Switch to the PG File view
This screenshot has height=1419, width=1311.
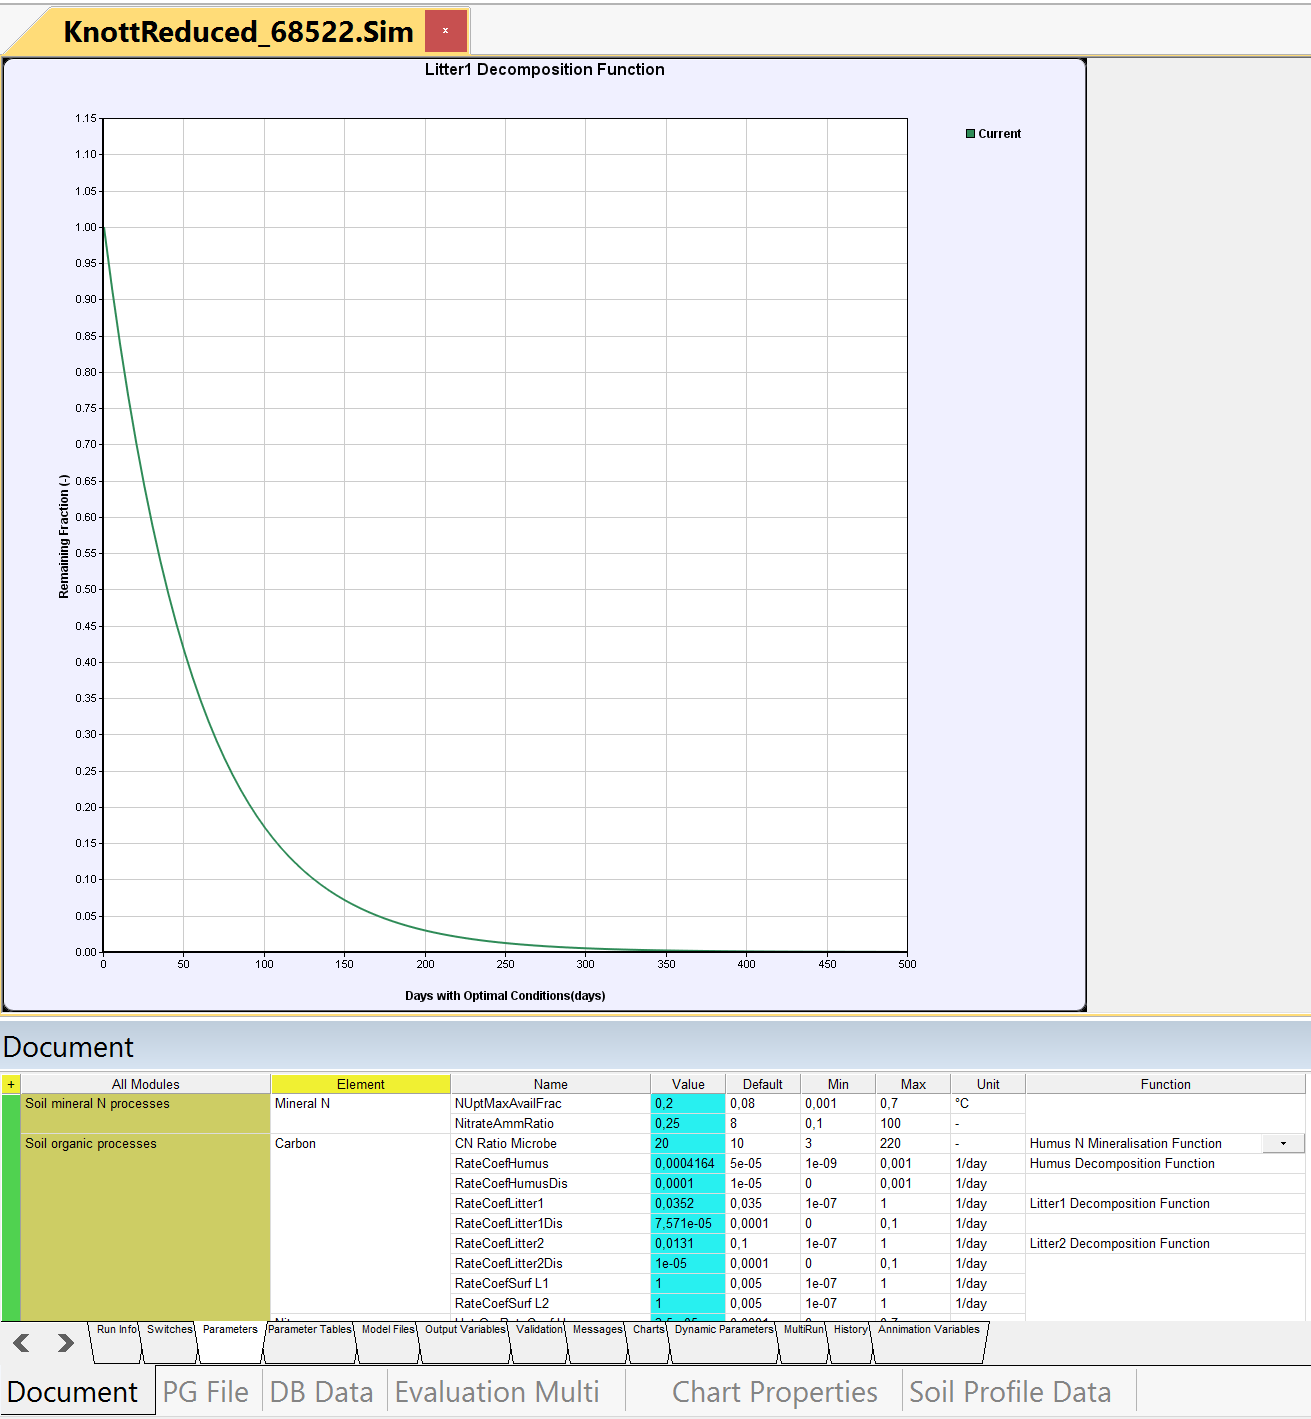206,1391
